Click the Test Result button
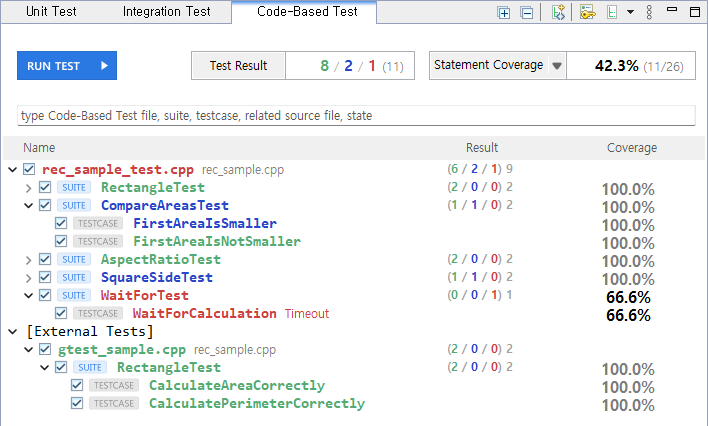Viewport: 708px width, 426px height. click(x=238, y=66)
